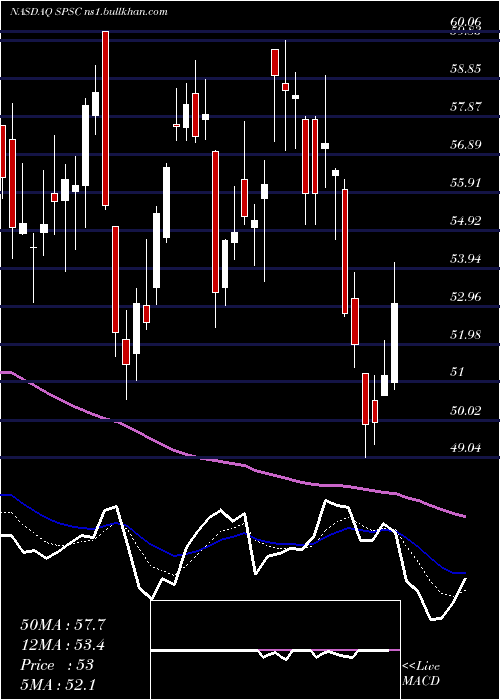Select the 57.87 price axis label
This screenshot has width=500, height=700.
pos(465,107)
